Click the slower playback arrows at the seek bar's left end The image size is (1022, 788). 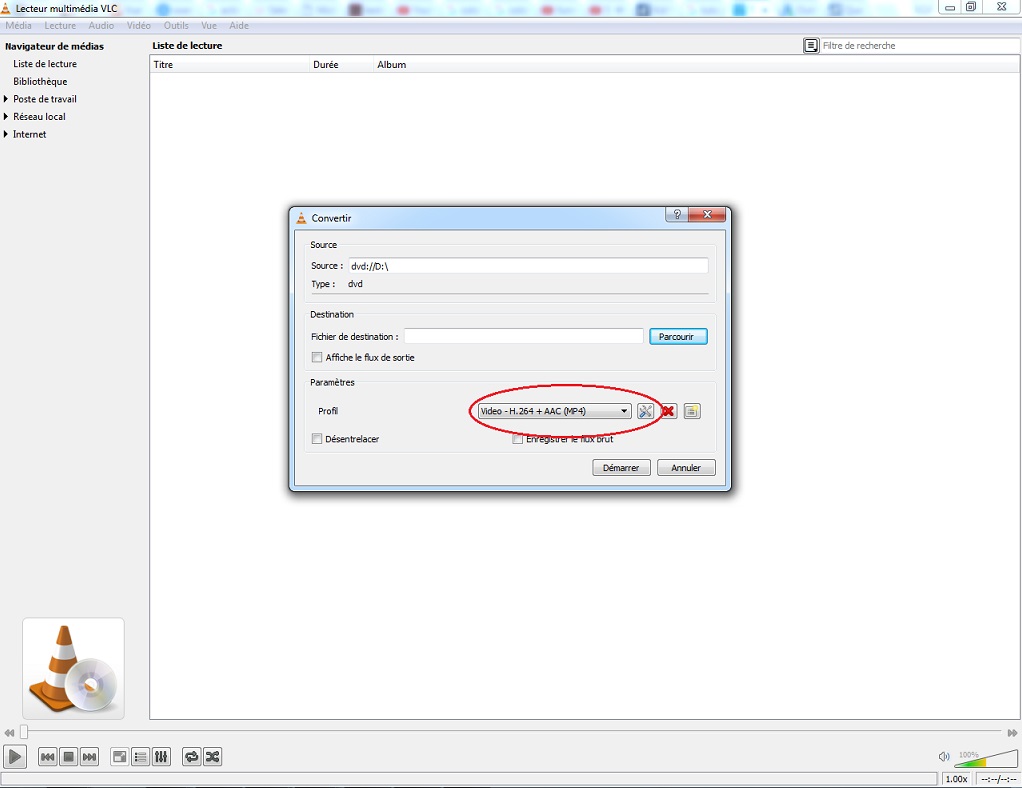click(9, 733)
